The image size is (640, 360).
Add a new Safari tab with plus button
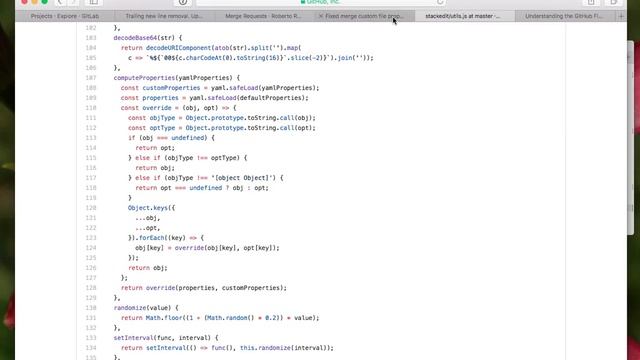(x=621, y=16)
